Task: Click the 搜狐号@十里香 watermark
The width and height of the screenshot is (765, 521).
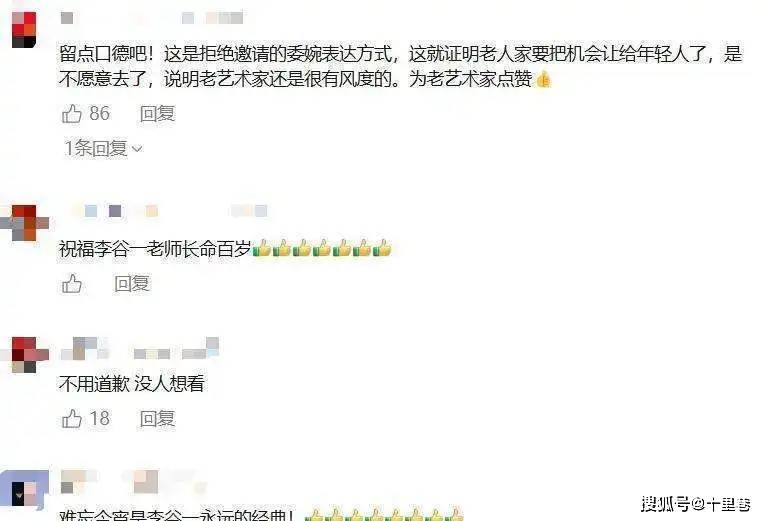Action: tap(696, 504)
